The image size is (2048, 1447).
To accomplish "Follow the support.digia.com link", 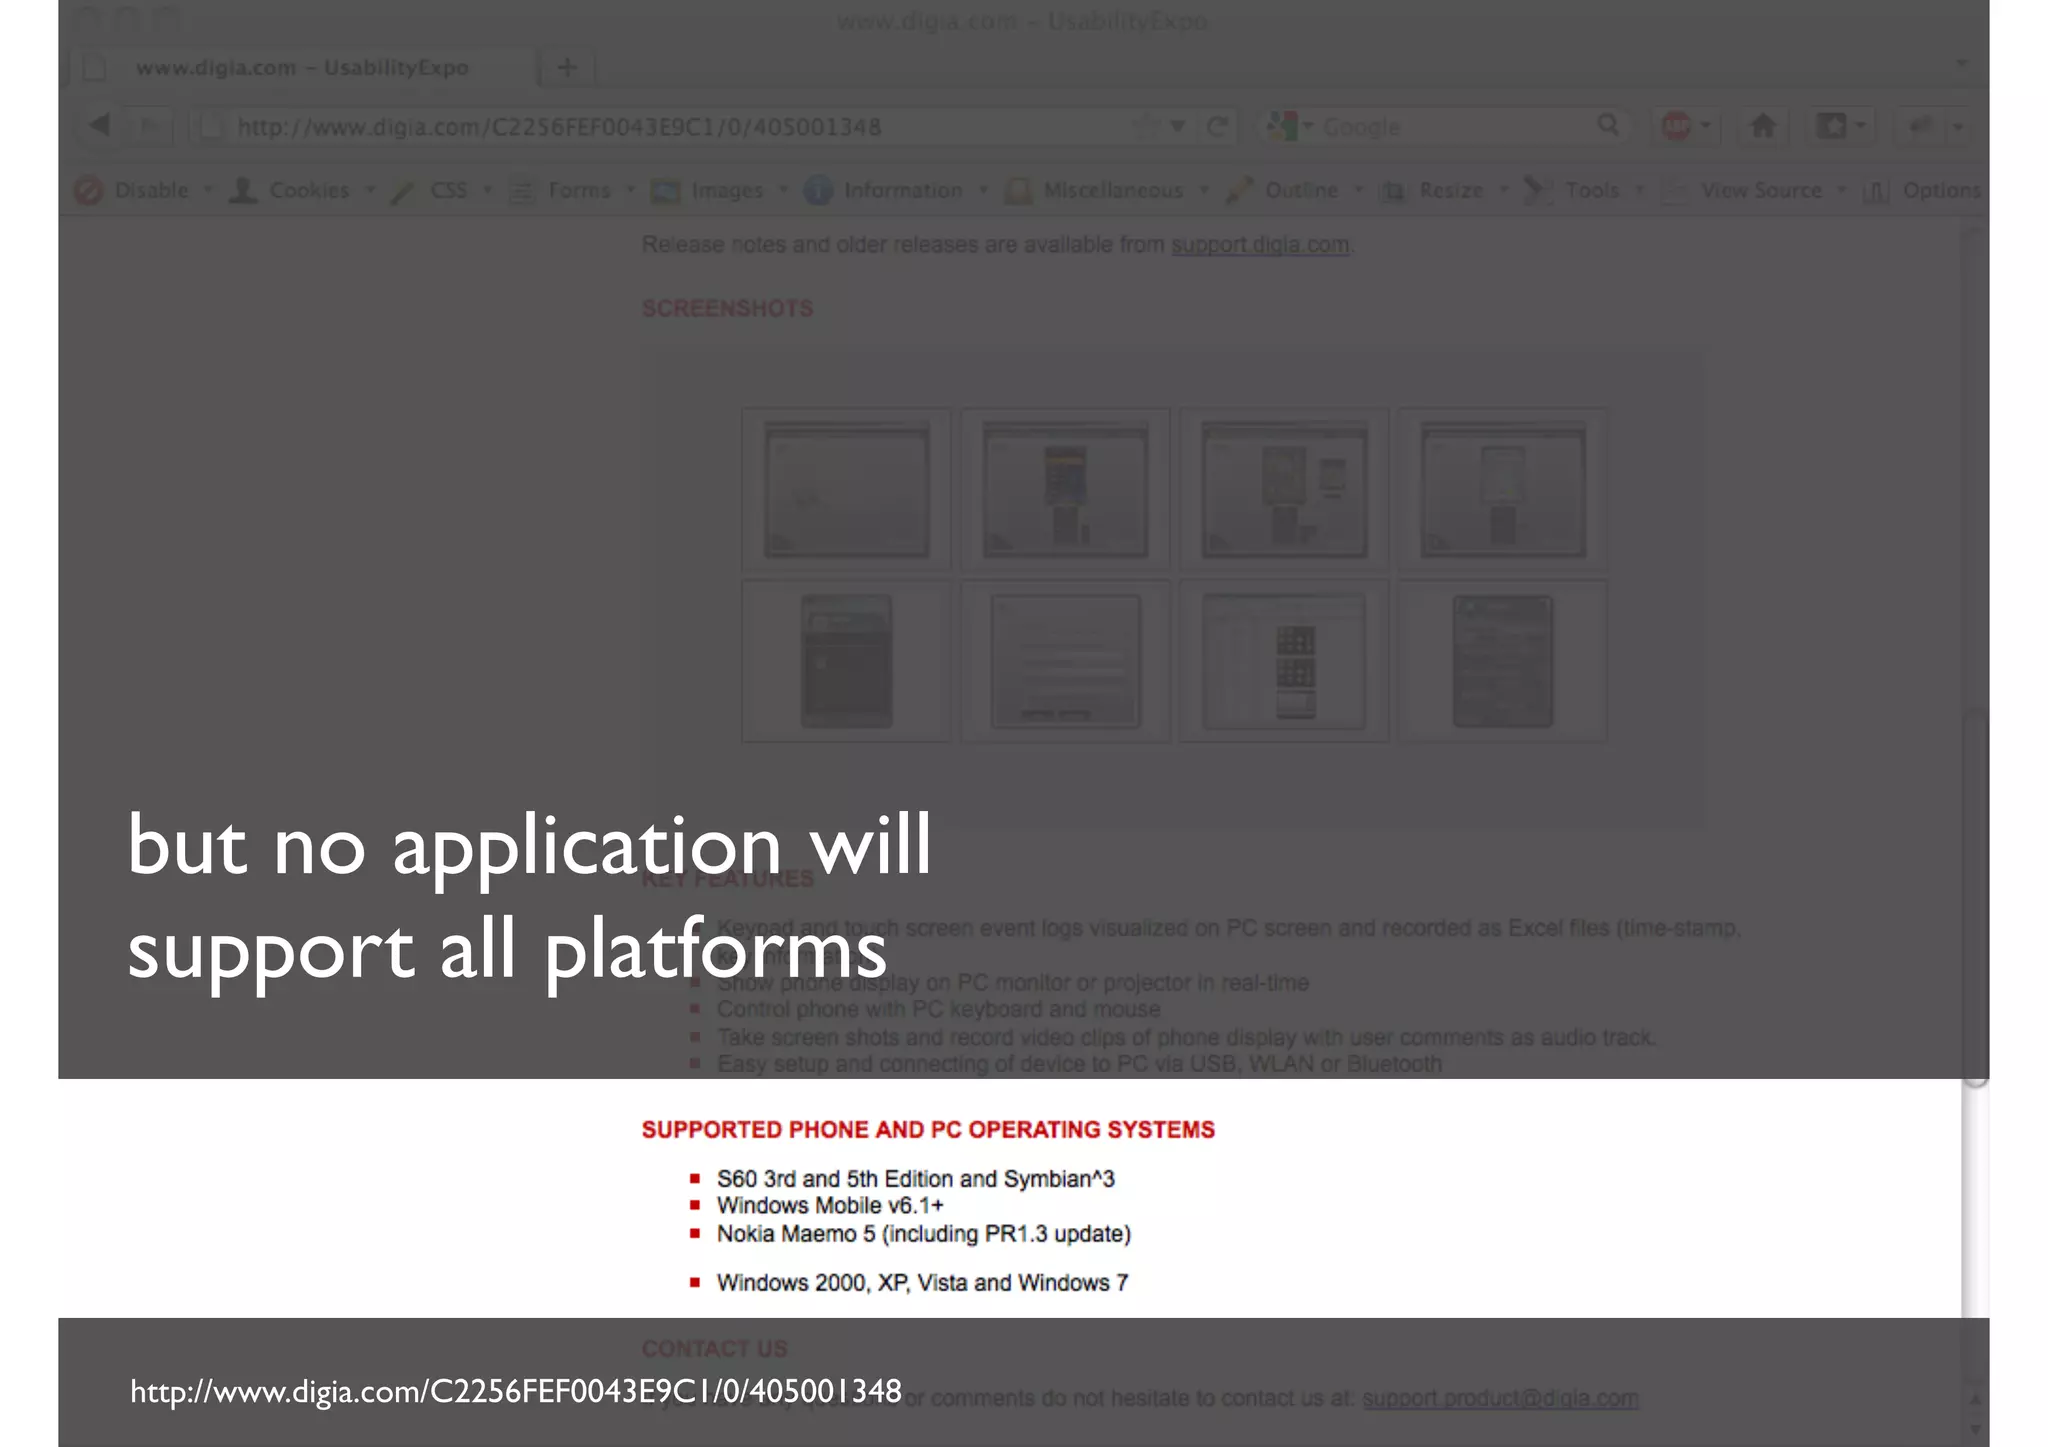I will 1260,245.
